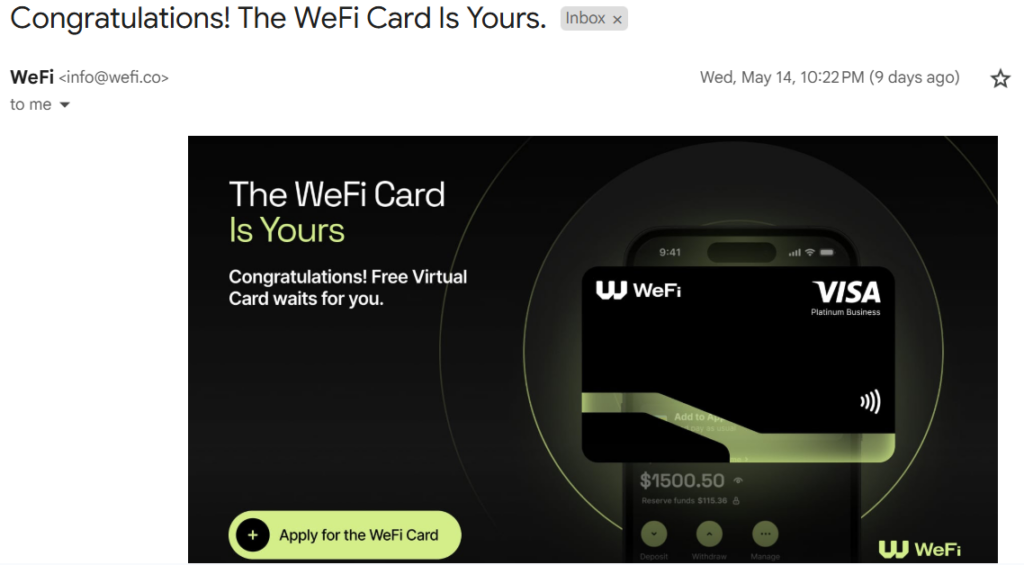Screen dimensions: 1024x565
Task: Click the Apply for the WeFi Card button
Action: [x=345, y=535]
